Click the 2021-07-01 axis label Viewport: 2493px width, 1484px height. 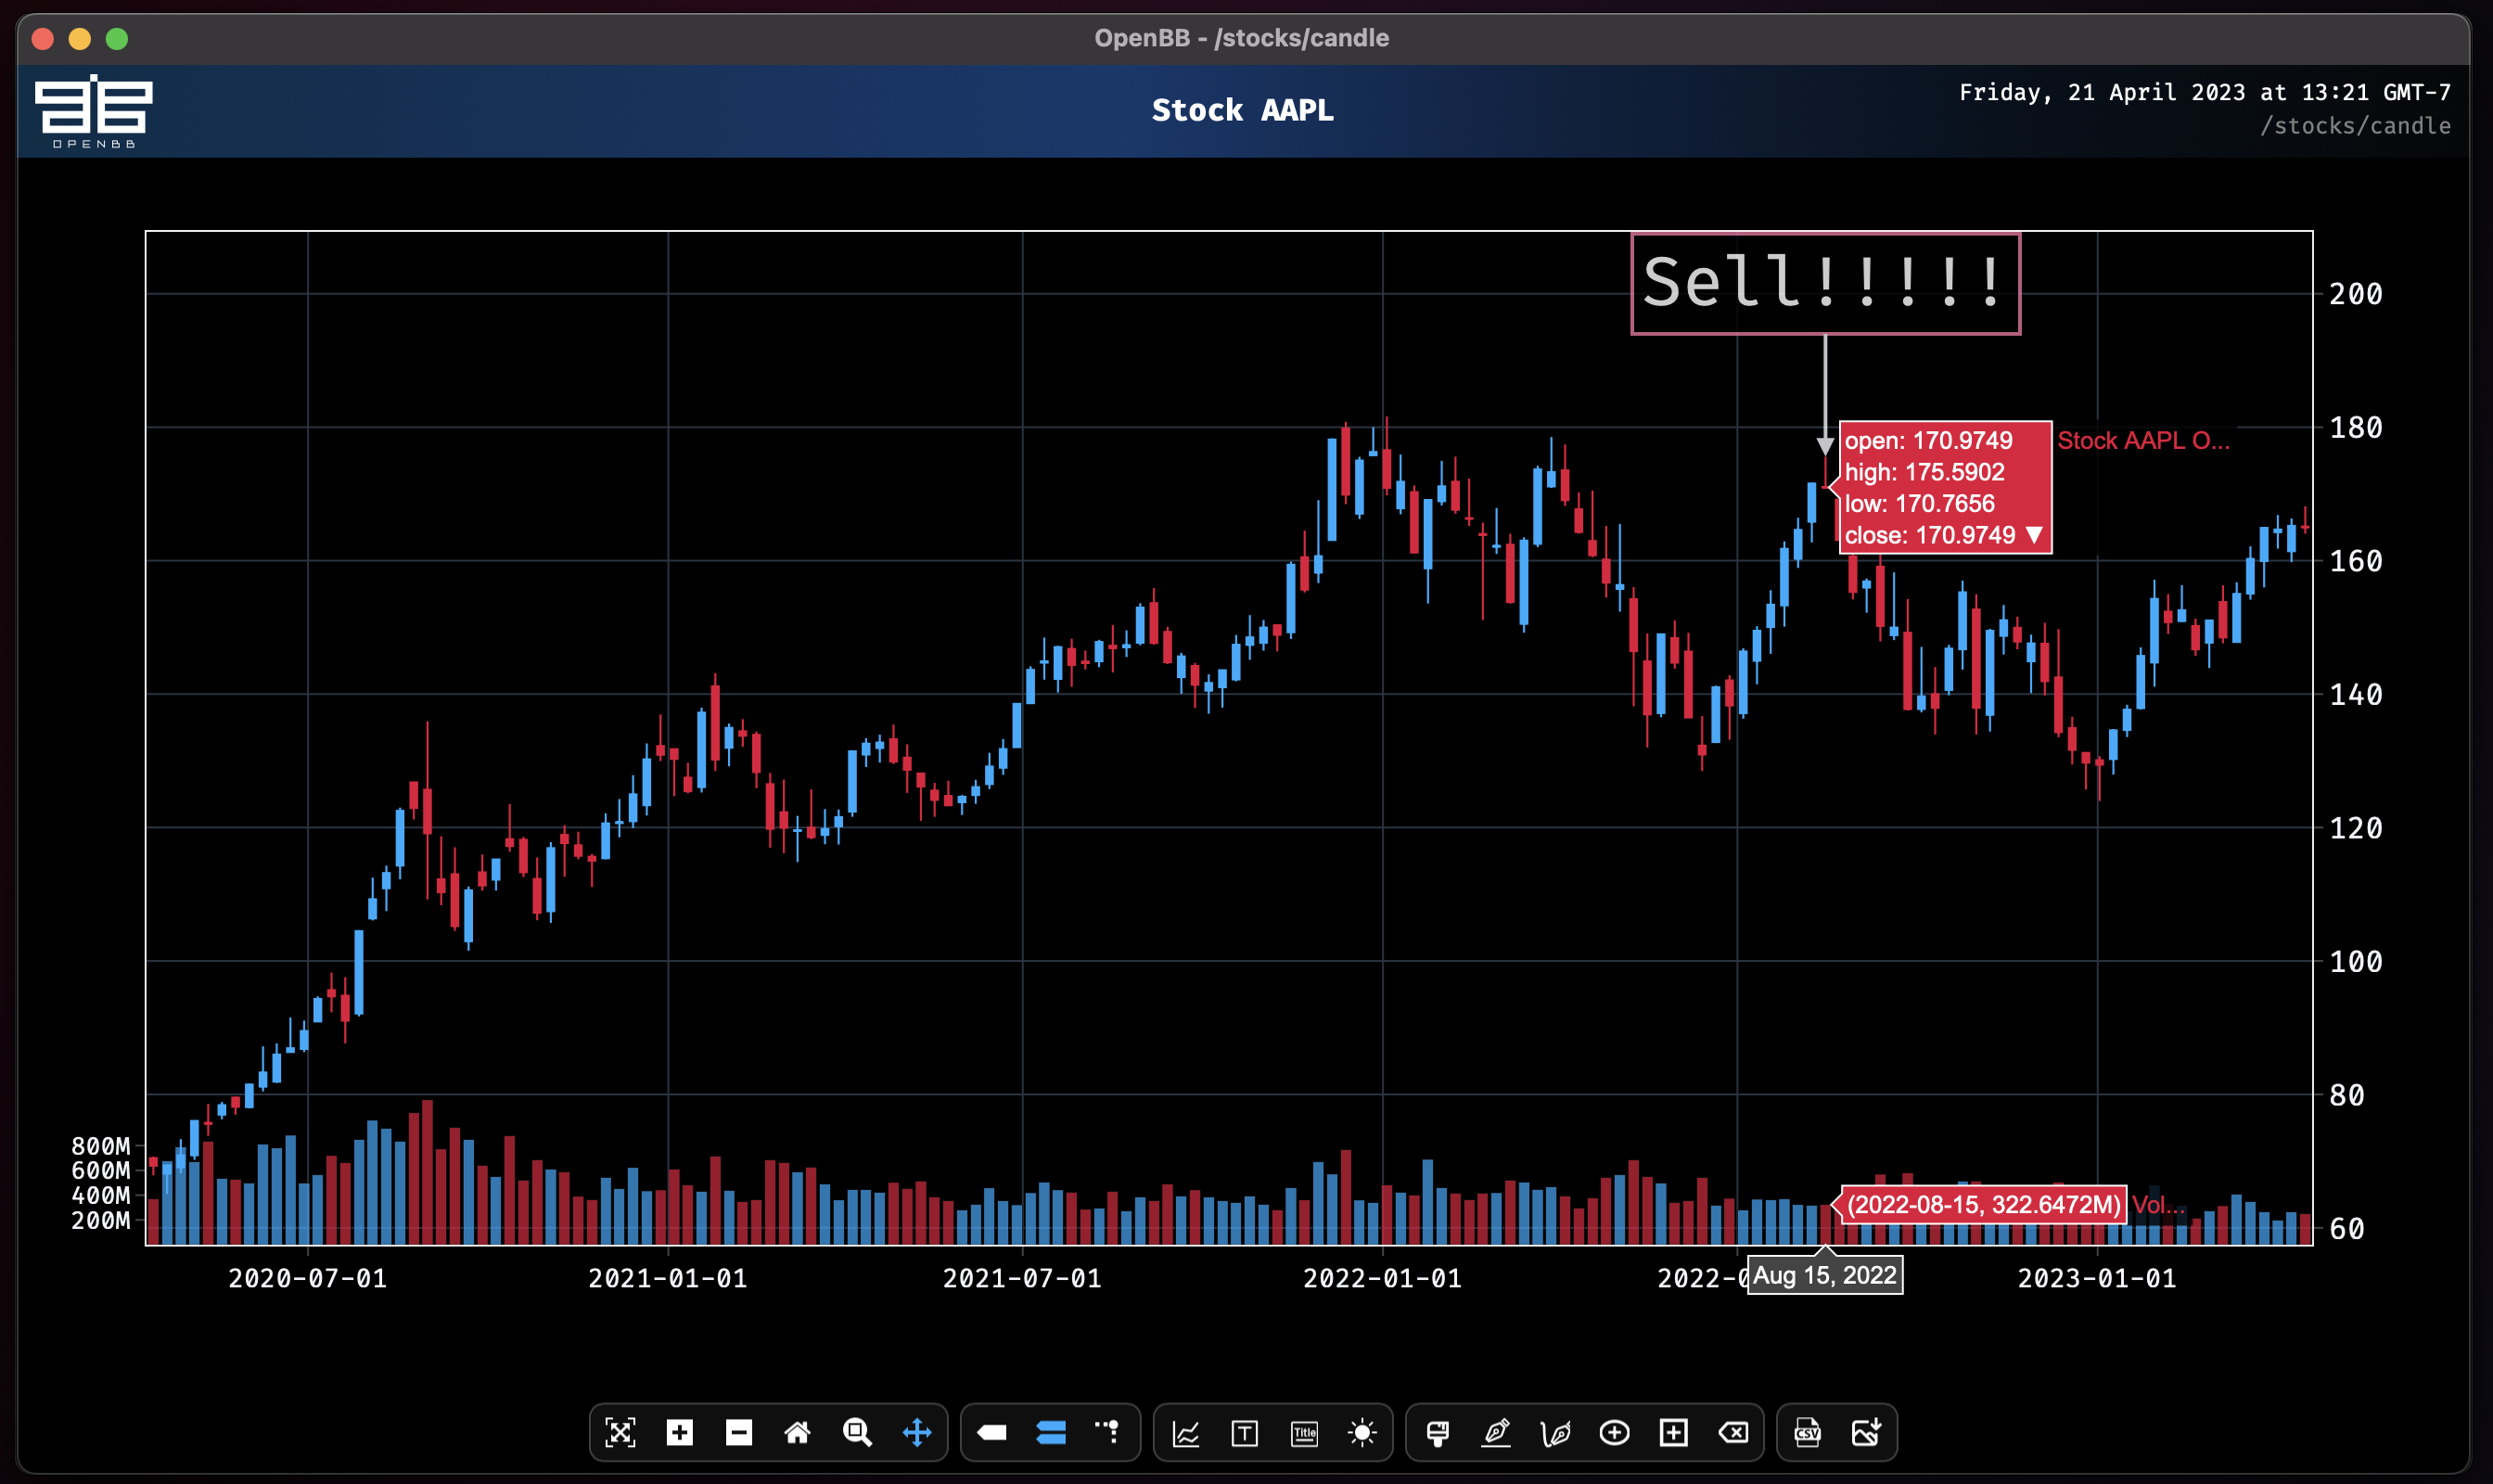(1022, 1278)
